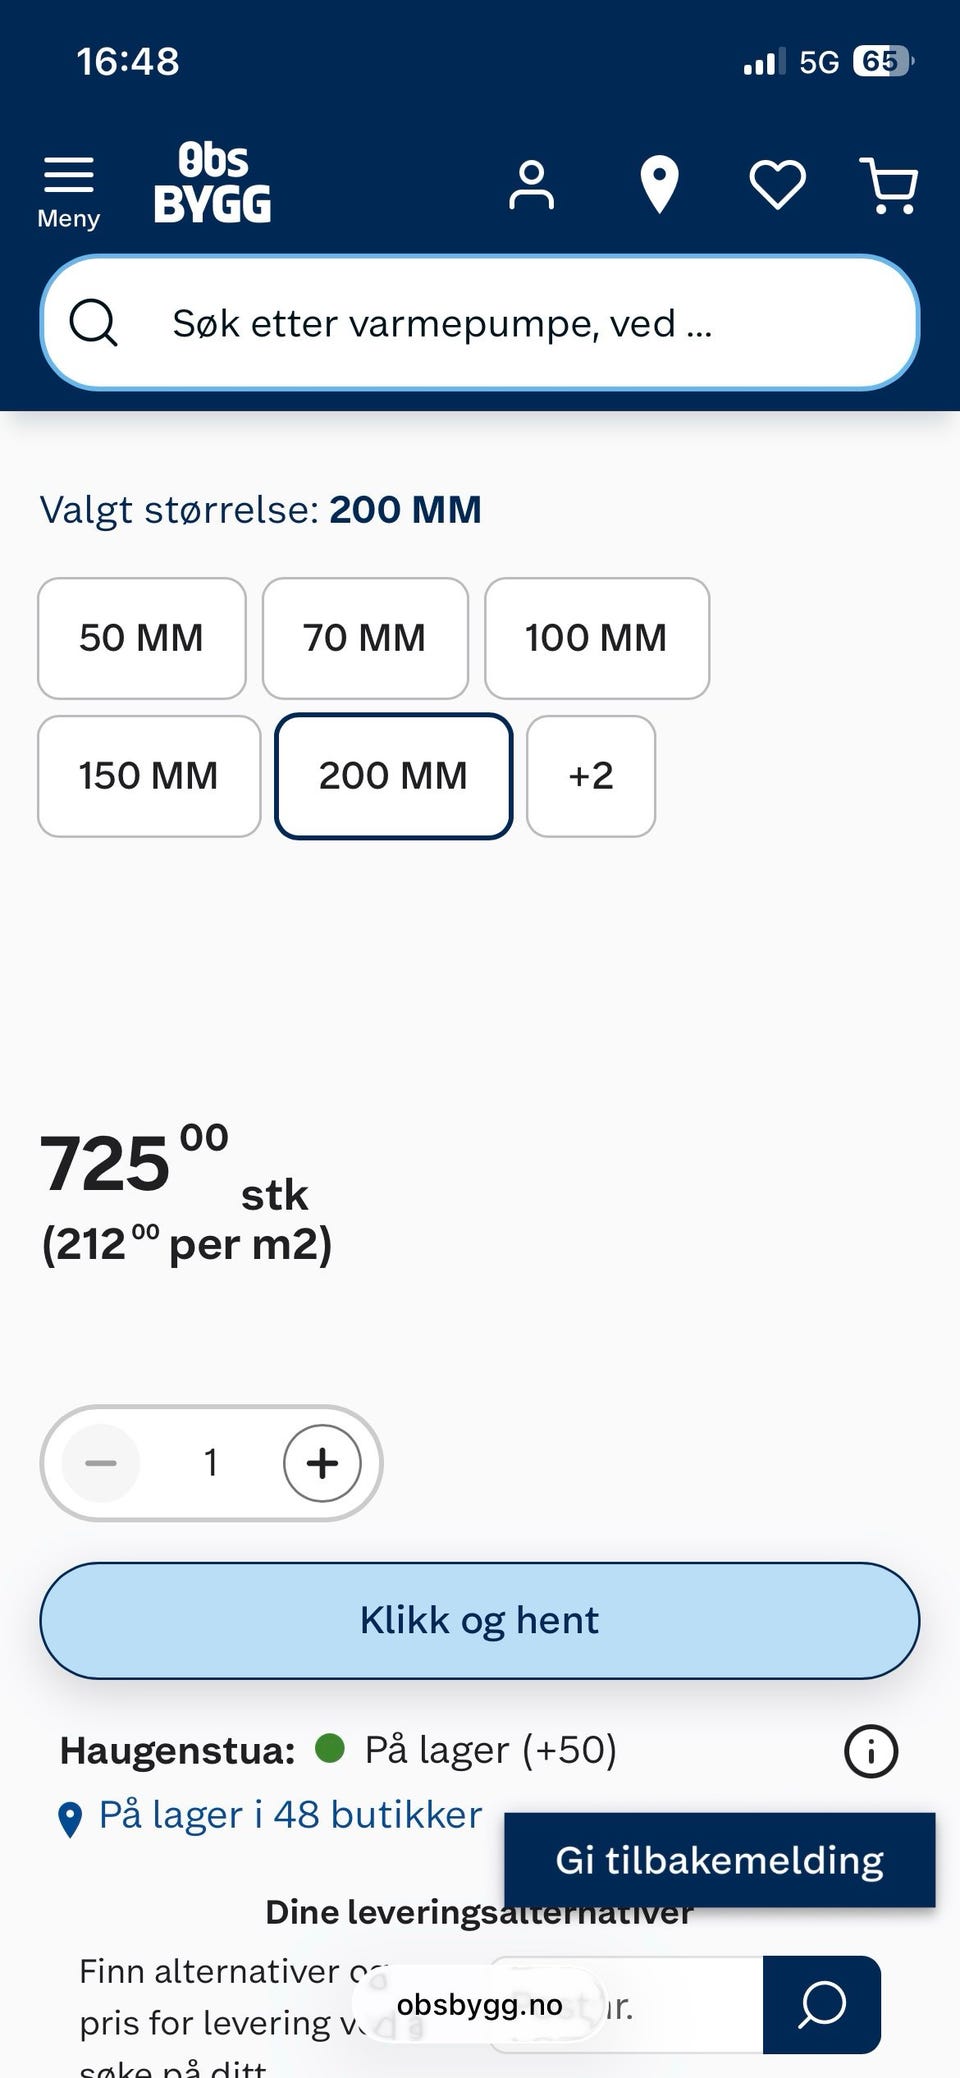Pick the 150 MM size option
This screenshot has height=2078, width=960.
coord(148,776)
